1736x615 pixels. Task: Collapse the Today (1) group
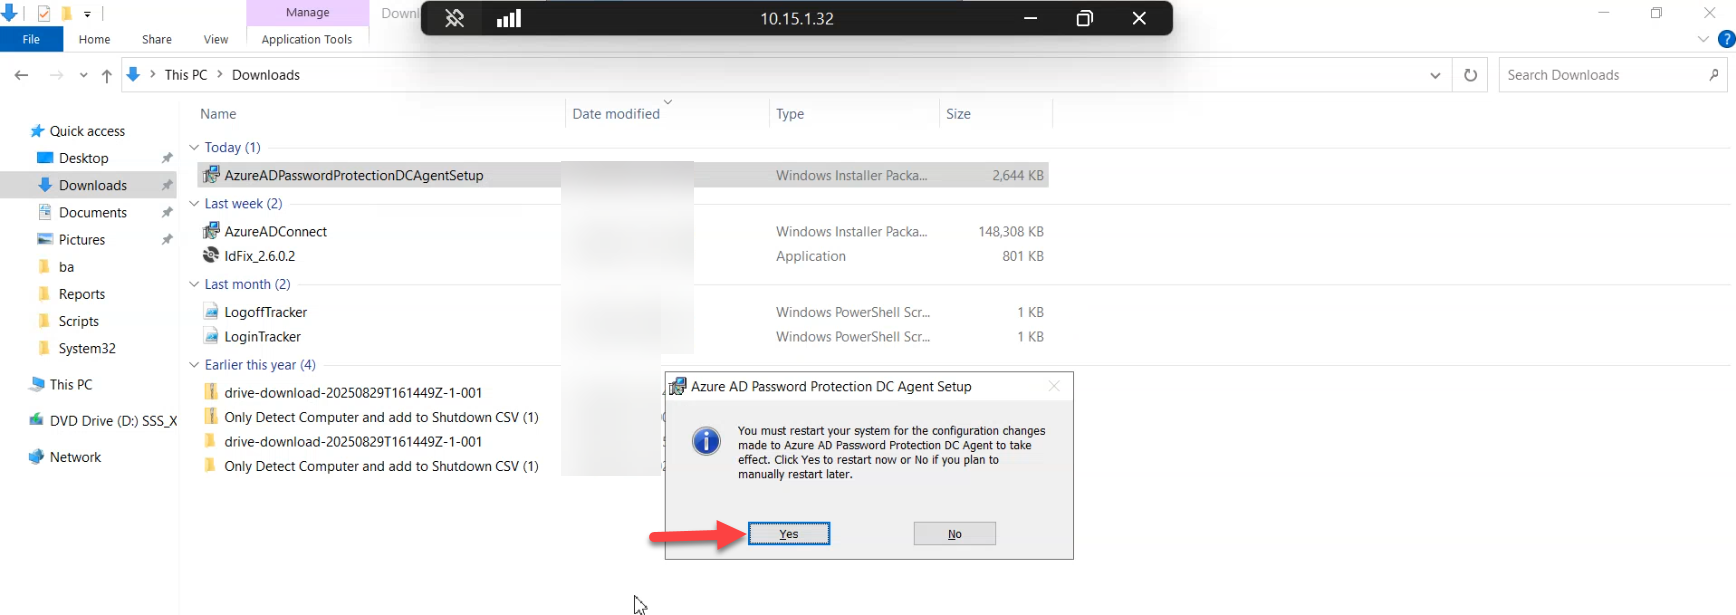(194, 147)
